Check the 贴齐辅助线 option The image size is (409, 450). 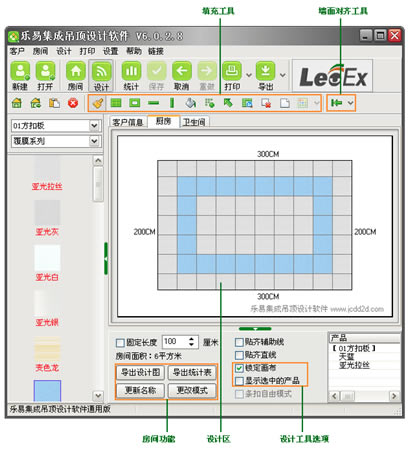(x=239, y=342)
